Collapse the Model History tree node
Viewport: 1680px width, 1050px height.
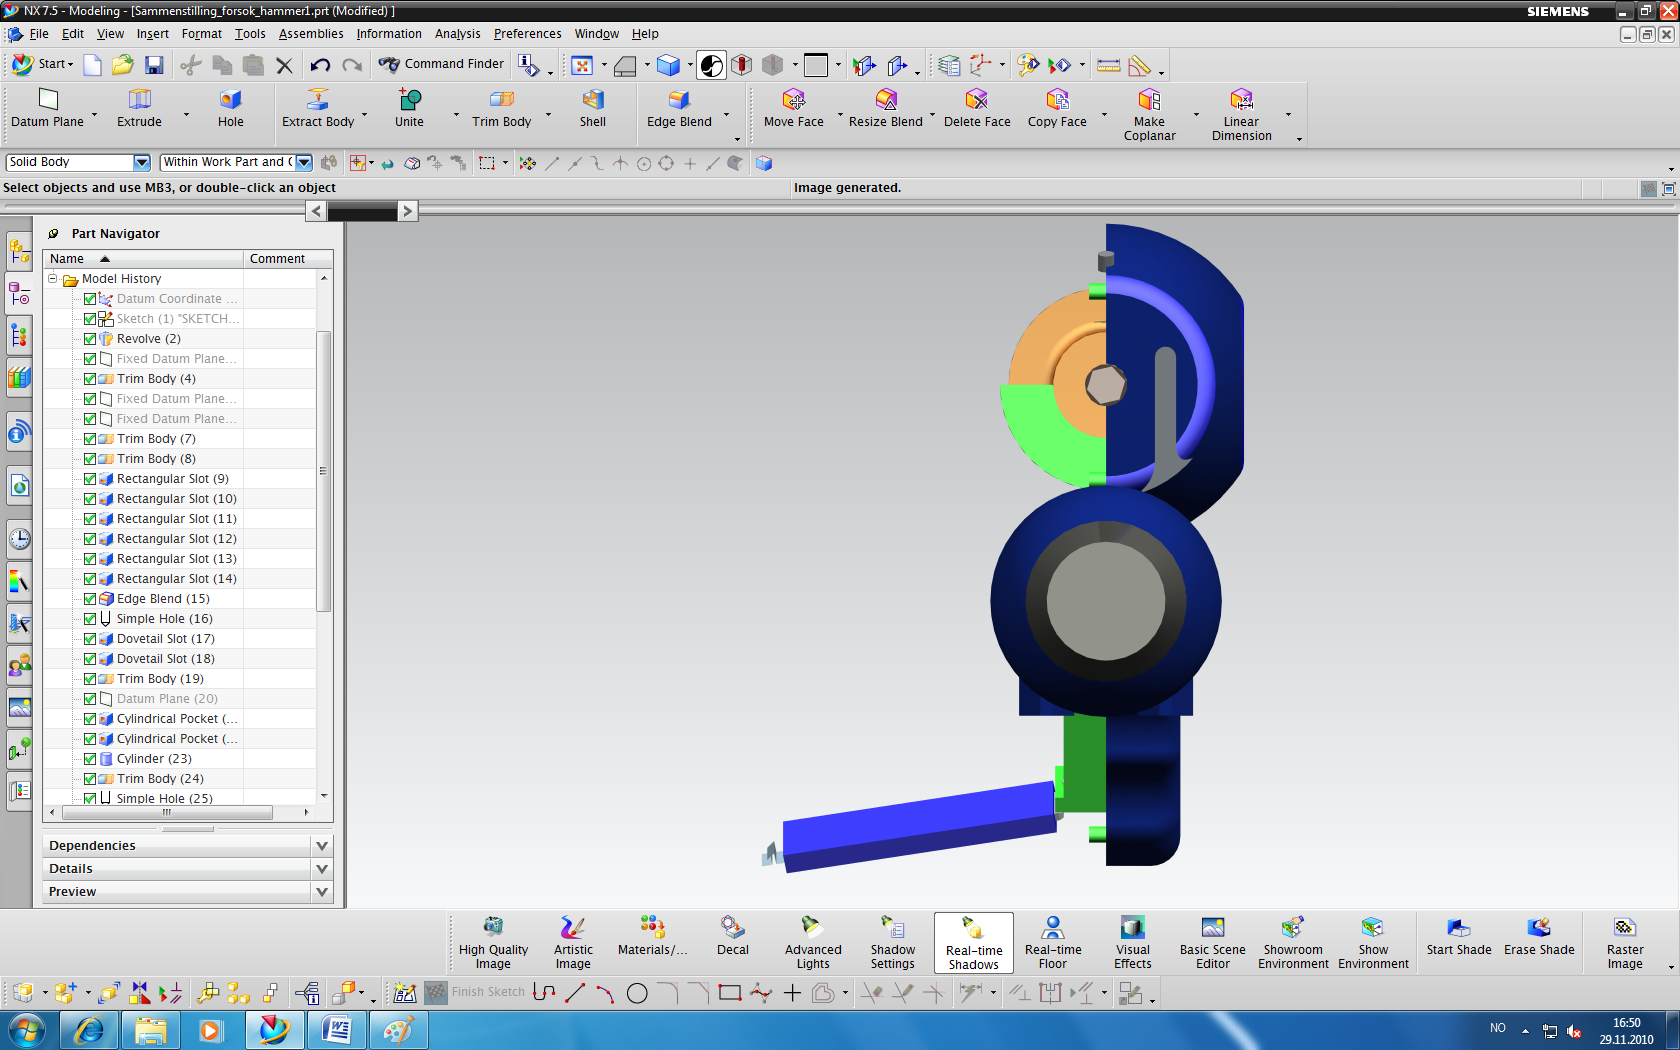pyautogui.click(x=53, y=279)
